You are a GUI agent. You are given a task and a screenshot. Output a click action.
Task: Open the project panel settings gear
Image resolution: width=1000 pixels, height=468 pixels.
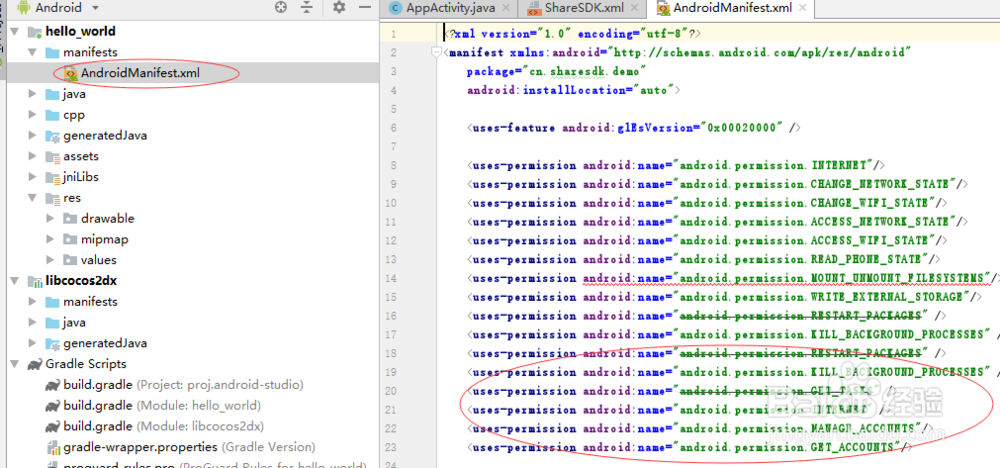pos(339,8)
